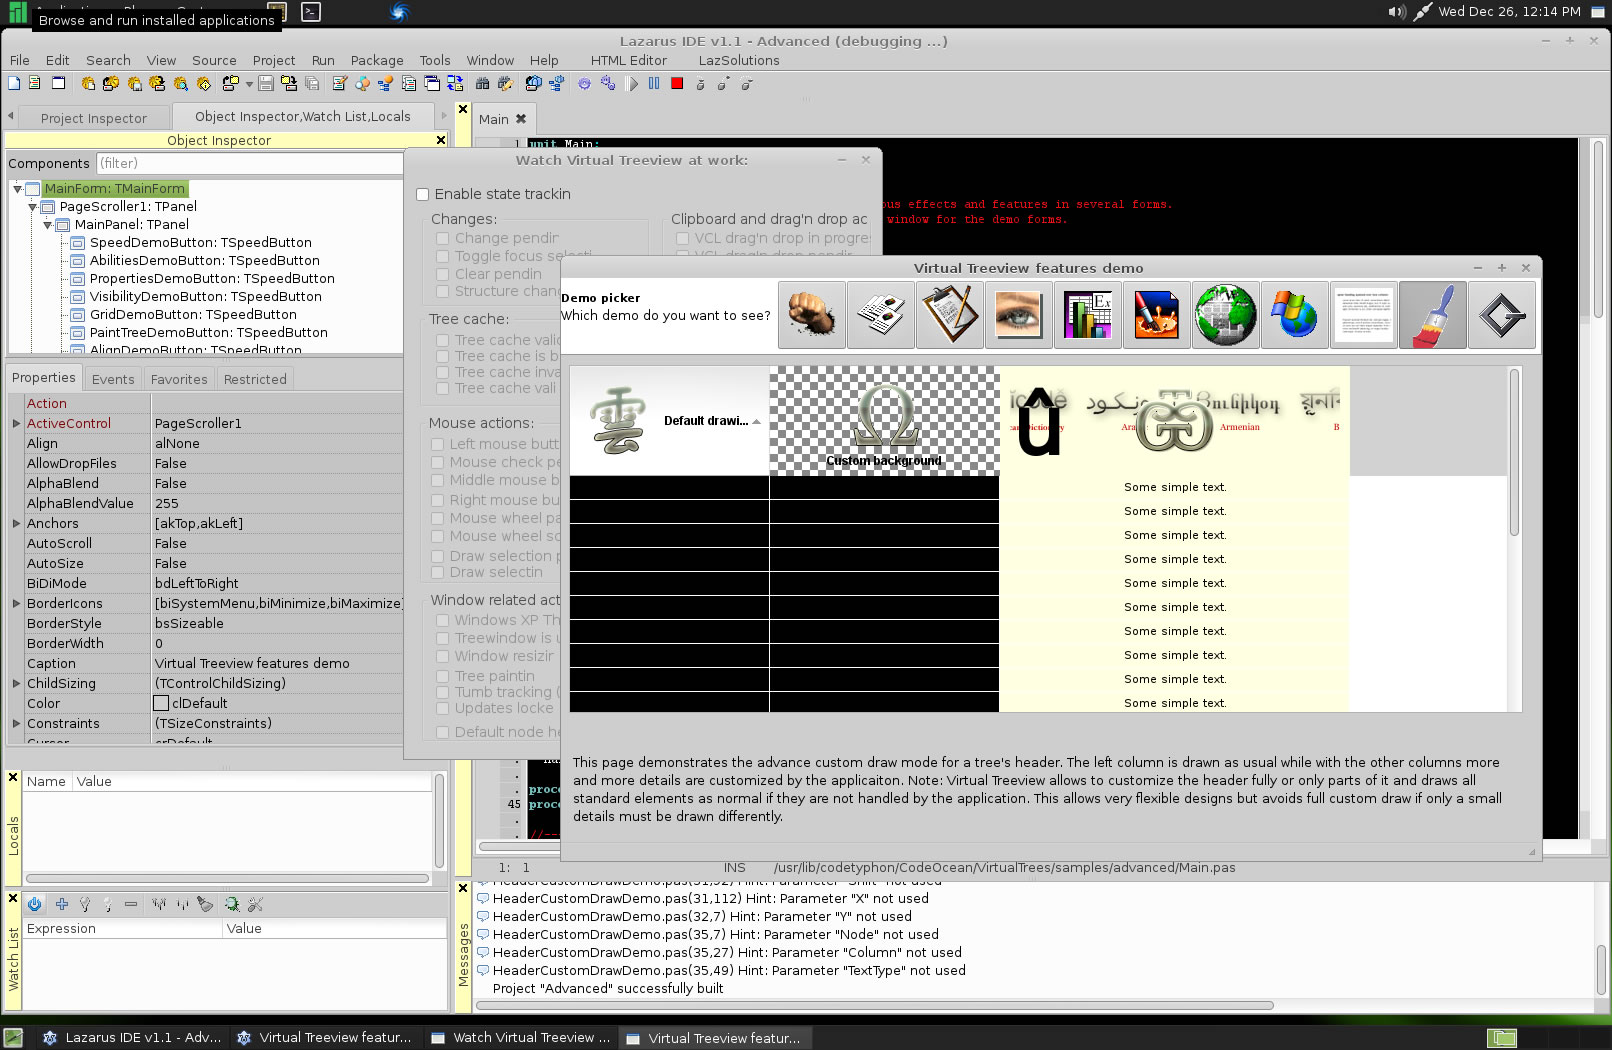Open the green globe puzzle demo icon

tap(1226, 316)
